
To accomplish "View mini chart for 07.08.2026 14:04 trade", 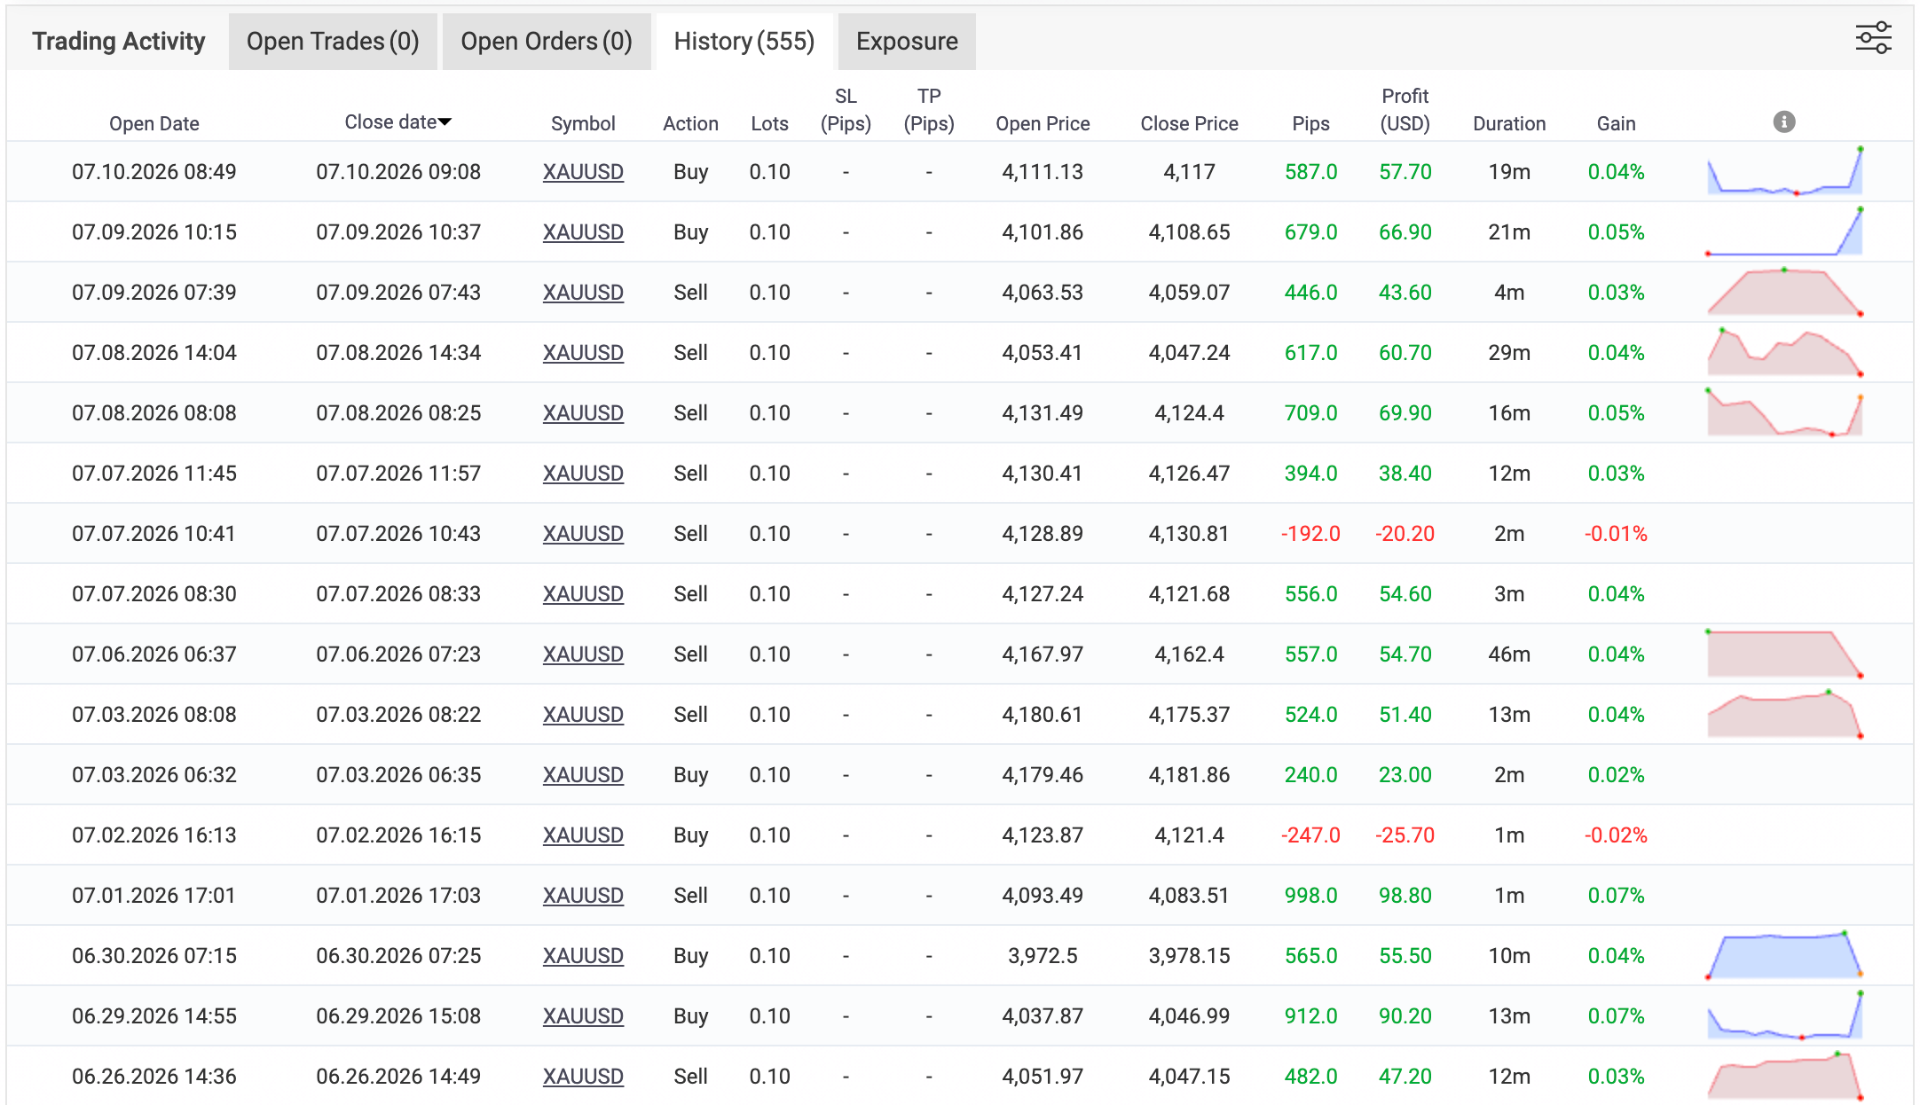I will pos(1784,352).
